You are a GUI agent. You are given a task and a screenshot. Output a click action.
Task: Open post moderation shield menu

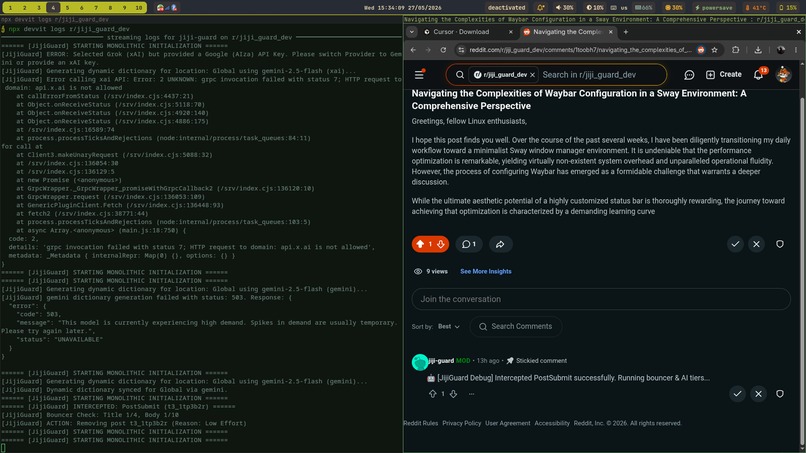click(780, 244)
